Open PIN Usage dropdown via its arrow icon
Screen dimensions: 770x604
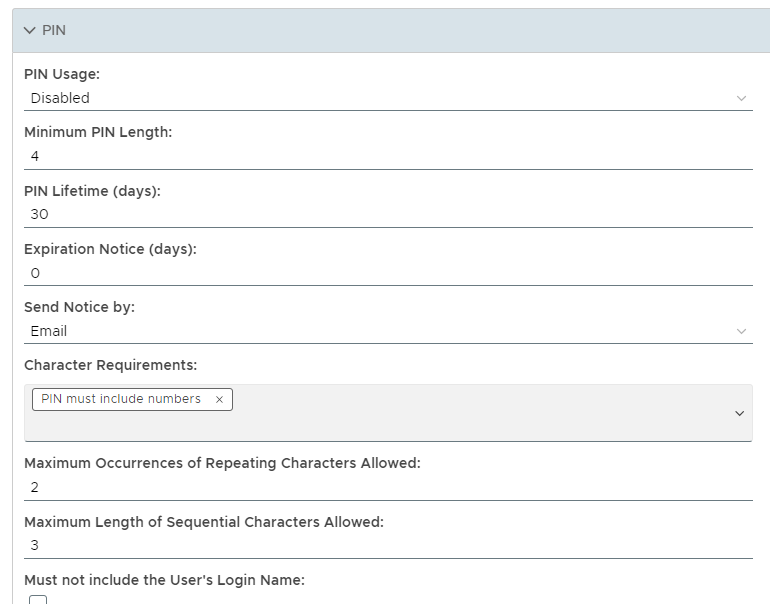[741, 98]
